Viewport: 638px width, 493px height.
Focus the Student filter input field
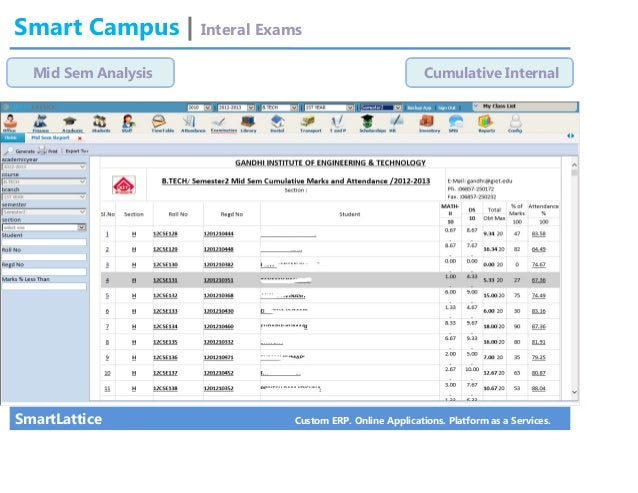click(44, 242)
